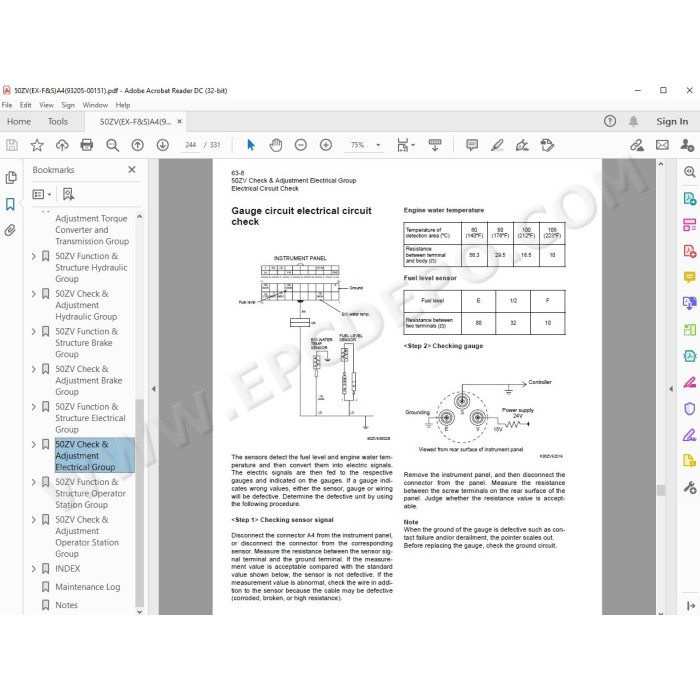The height and width of the screenshot is (700, 700).
Task: Click the Print file icon
Action: 87,145
